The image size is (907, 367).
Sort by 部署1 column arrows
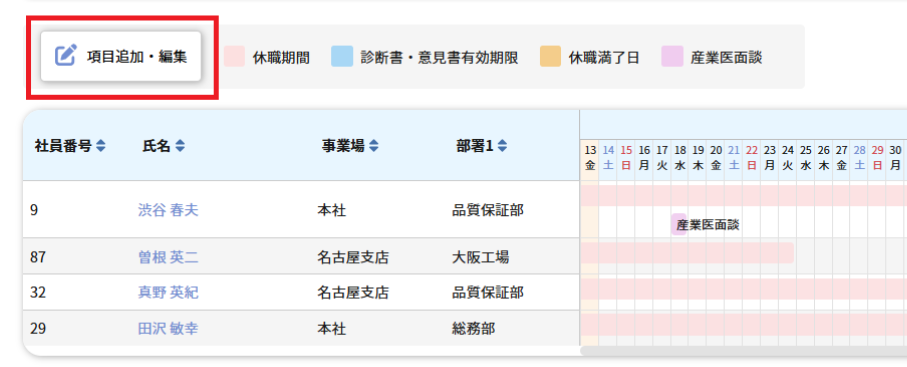502,146
